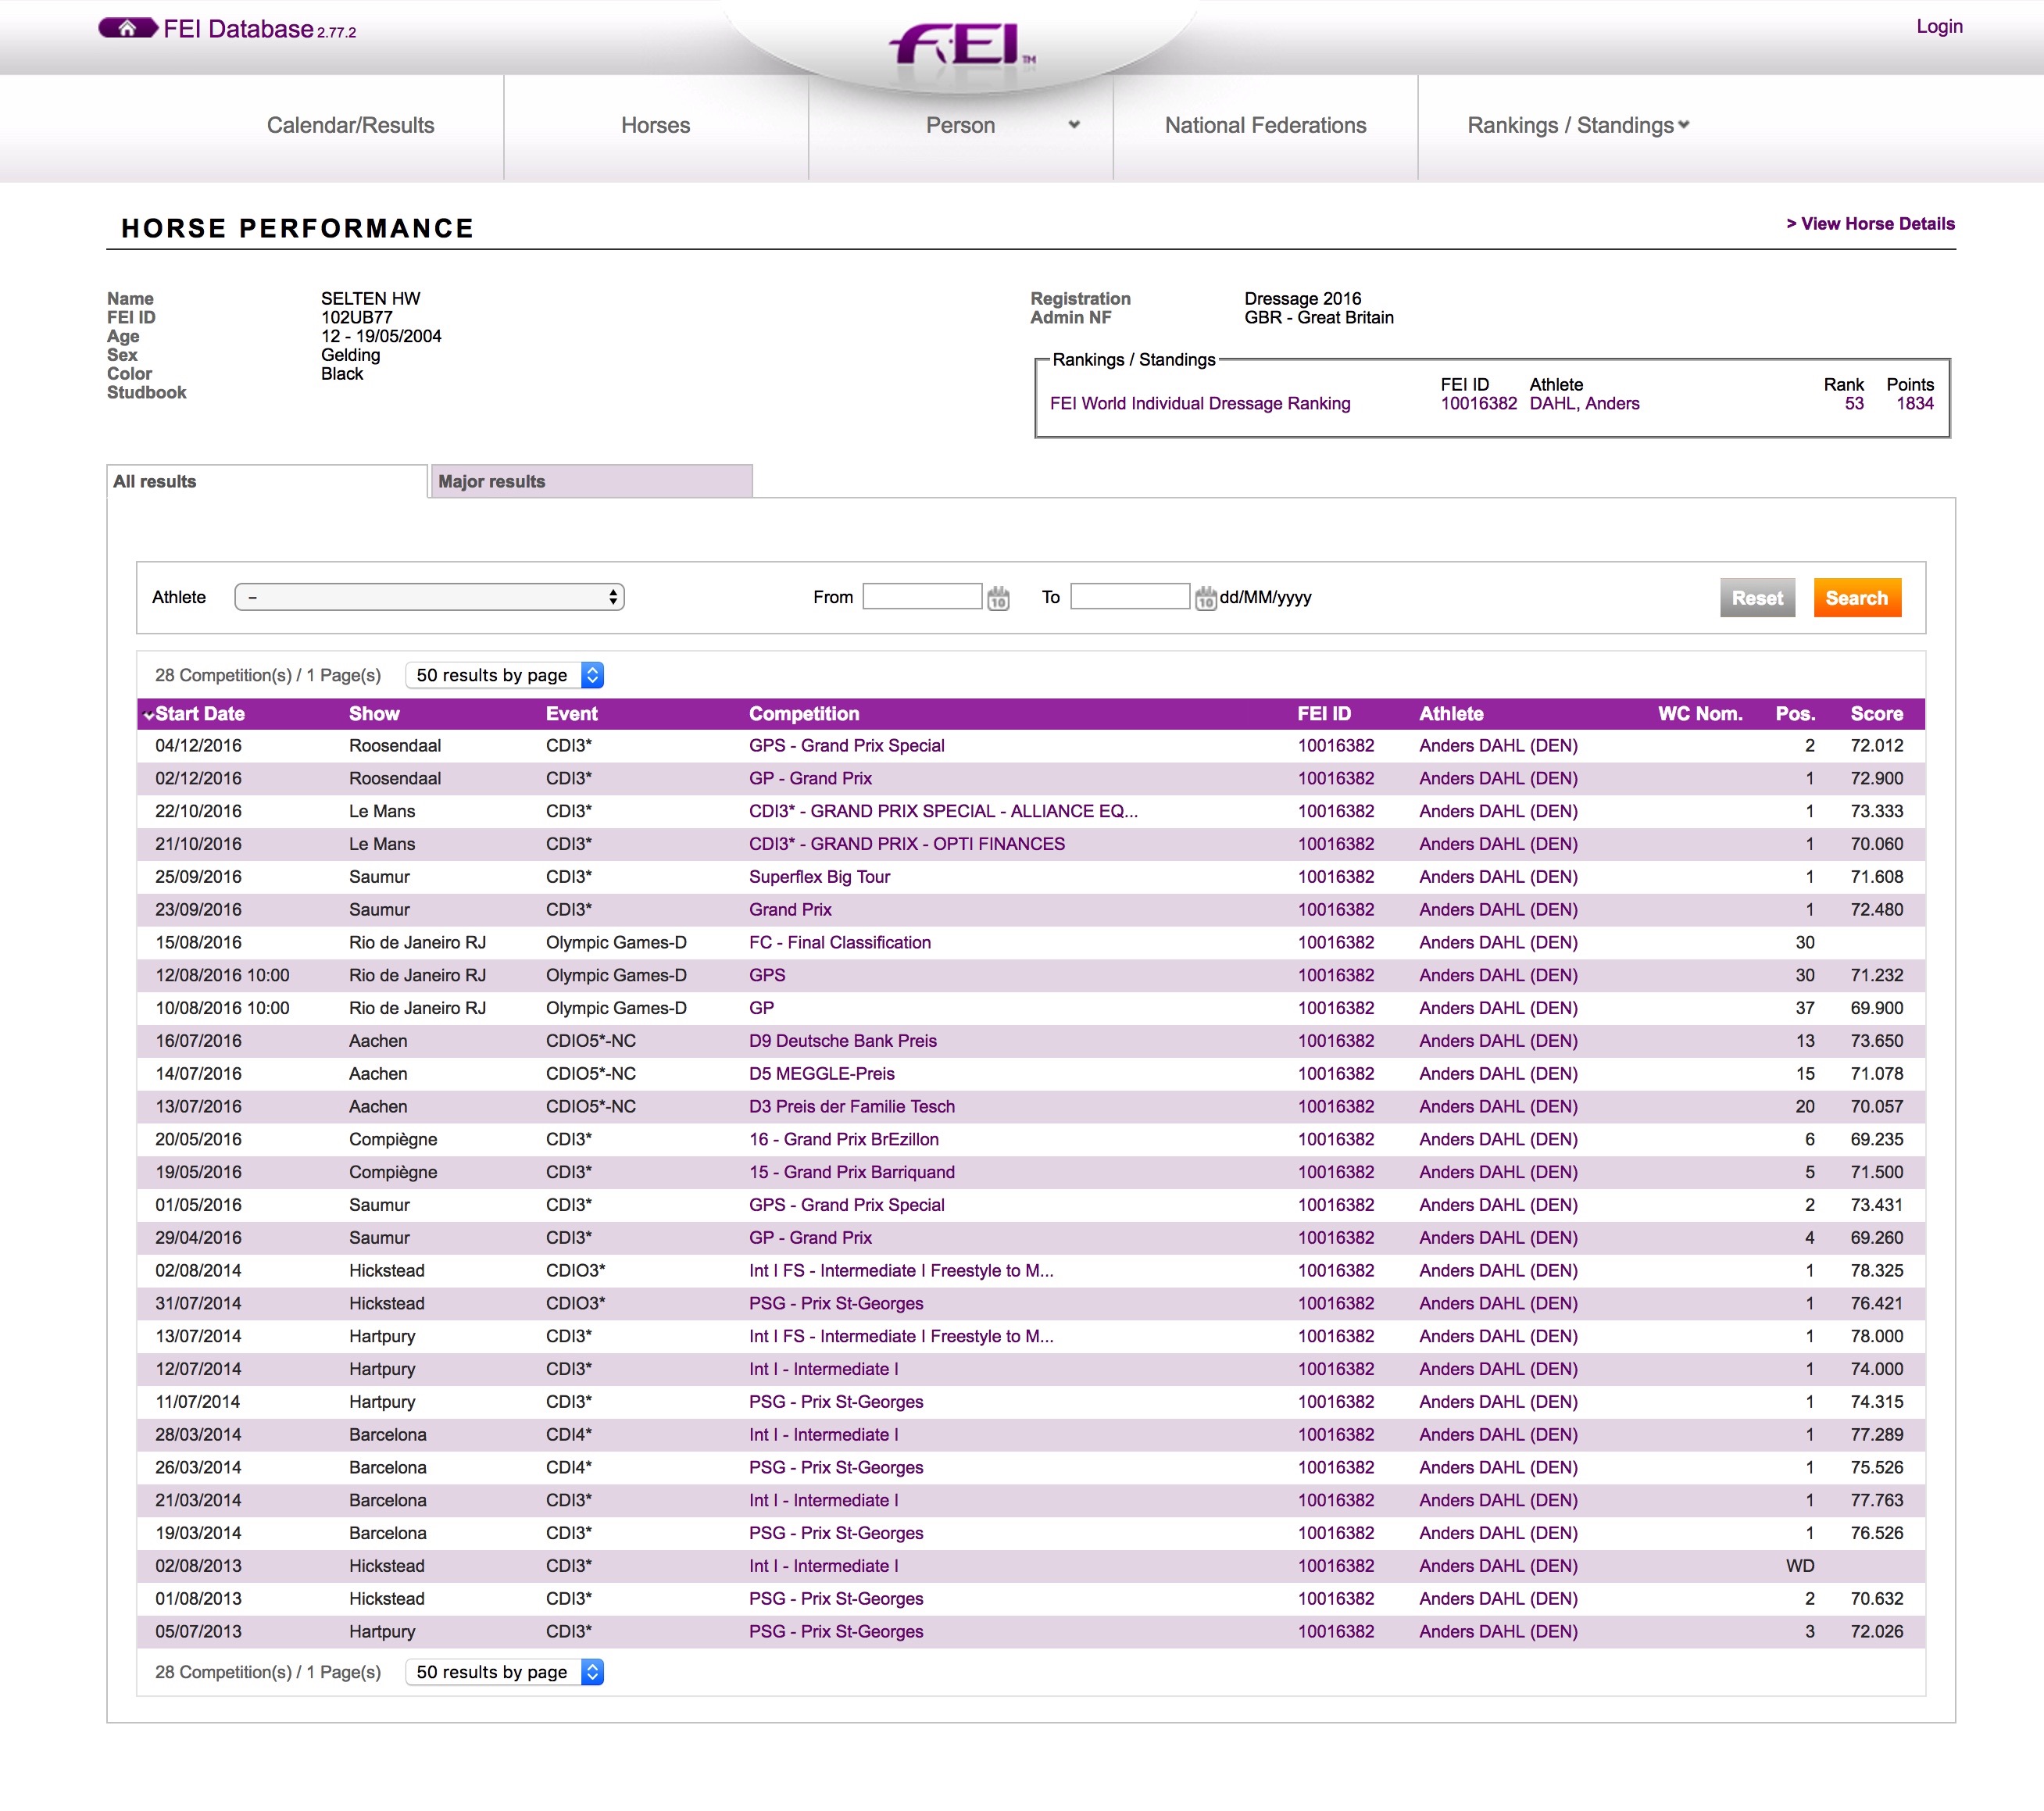
Task: Open the Athlete filter dropdown
Action: pyautogui.click(x=429, y=597)
